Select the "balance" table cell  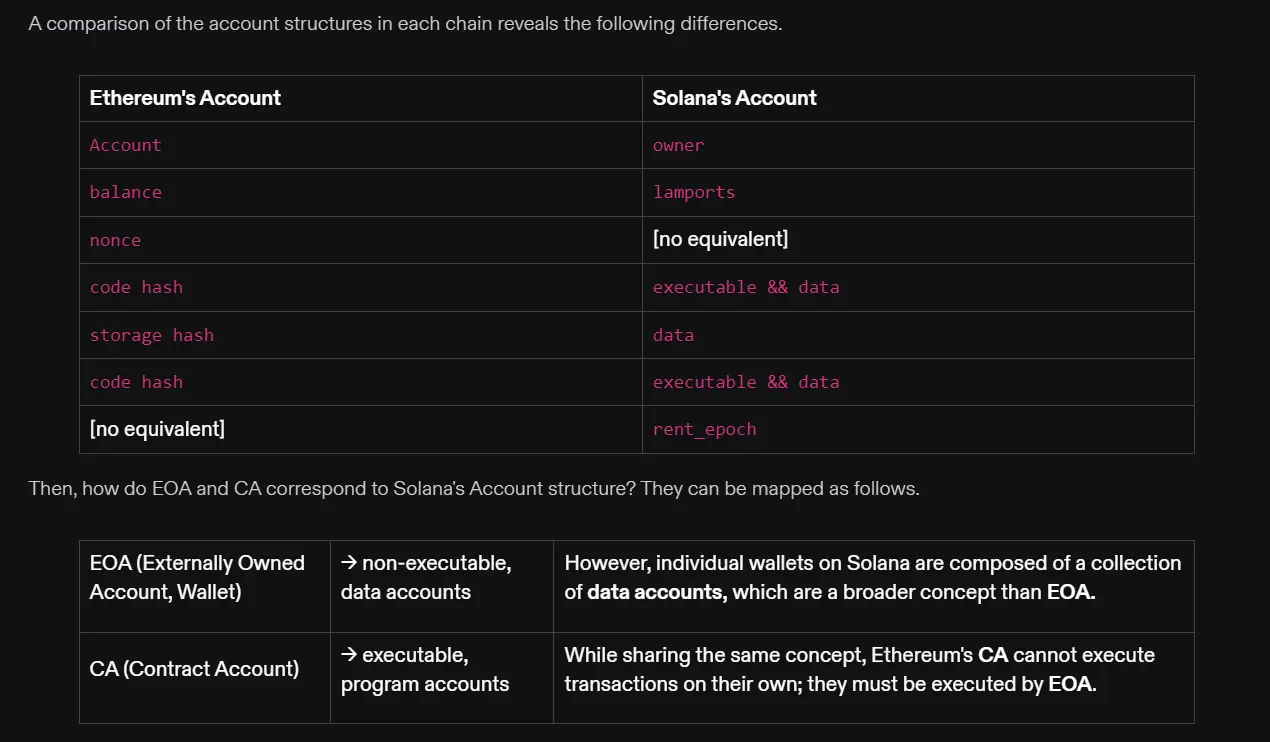pos(361,192)
